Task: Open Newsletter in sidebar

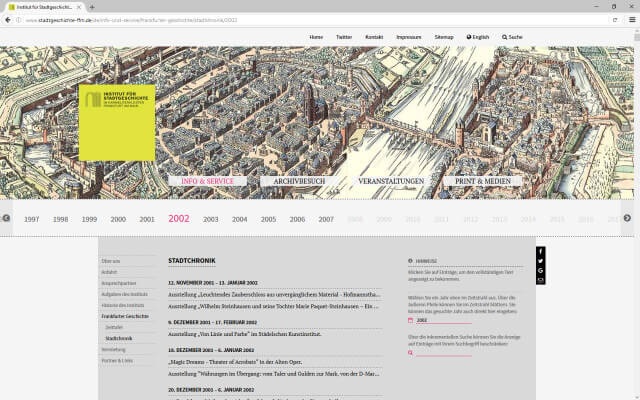Action: pyautogui.click(x=113, y=349)
